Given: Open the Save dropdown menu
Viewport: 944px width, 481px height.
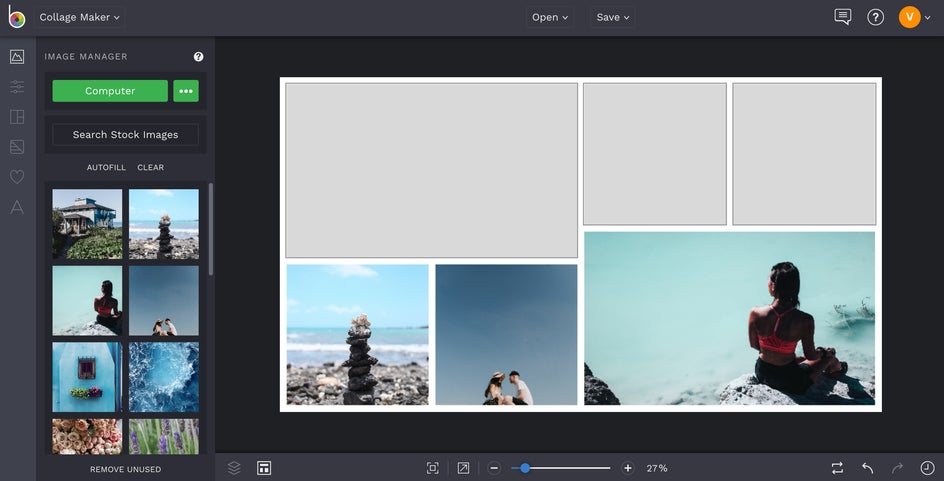Looking at the screenshot, I should click(x=612, y=17).
